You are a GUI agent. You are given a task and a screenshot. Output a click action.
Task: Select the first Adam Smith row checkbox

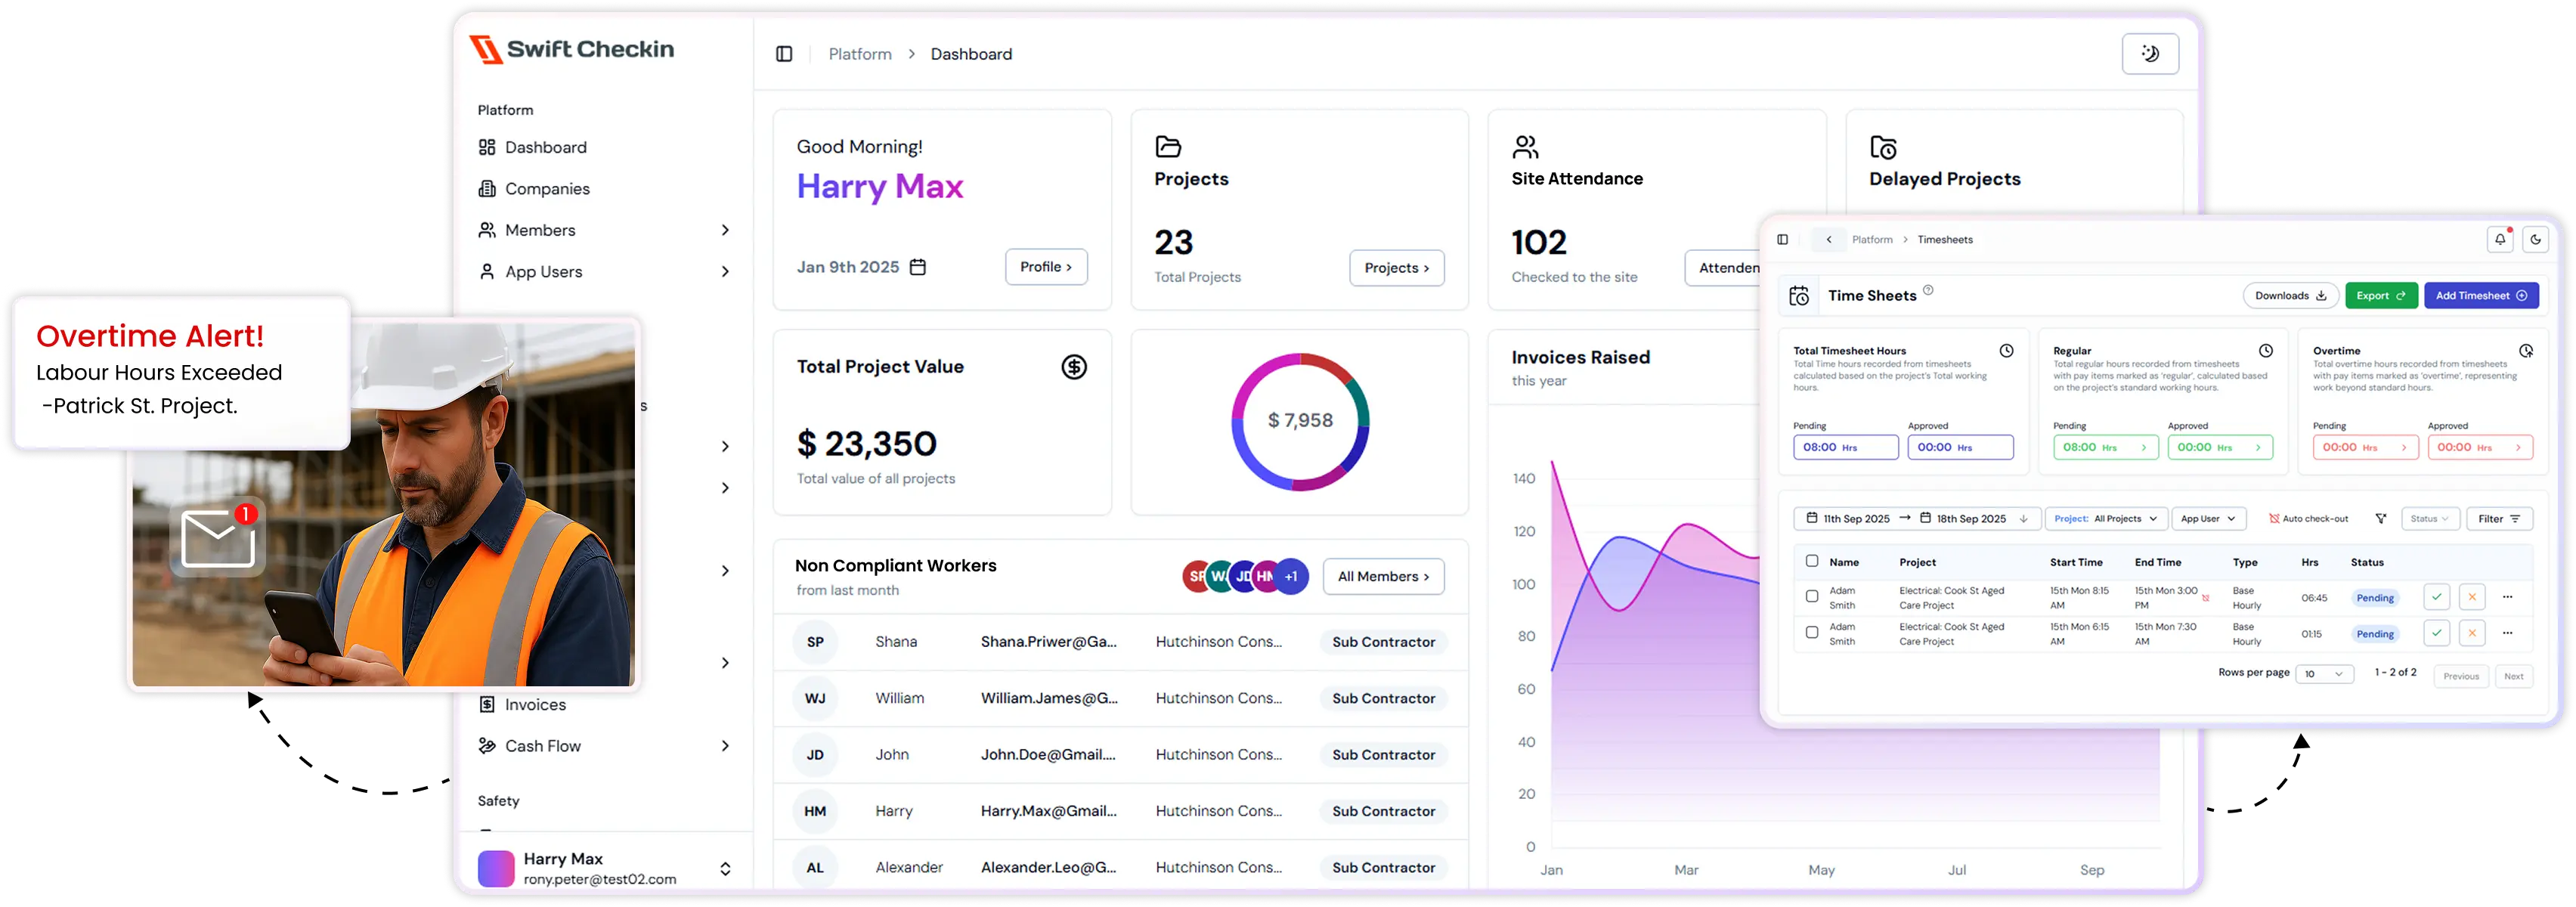point(1811,596)
